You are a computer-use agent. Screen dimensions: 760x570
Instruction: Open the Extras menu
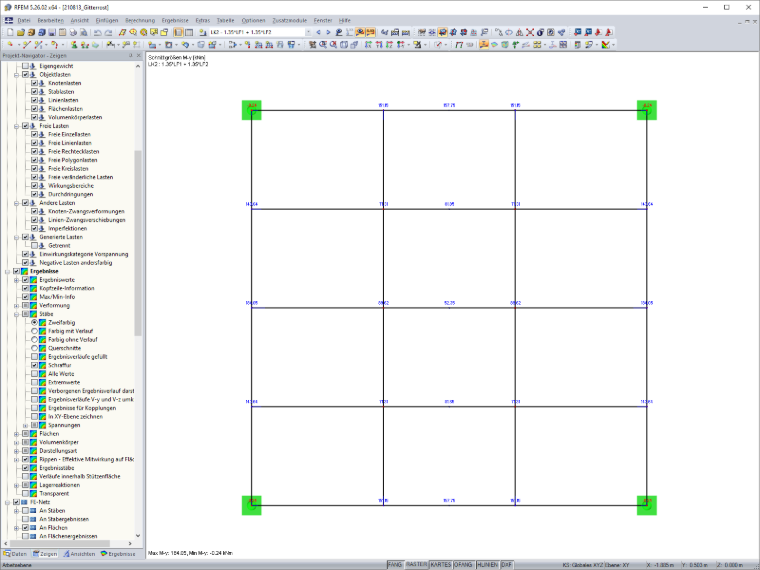(x=203, y=20)
